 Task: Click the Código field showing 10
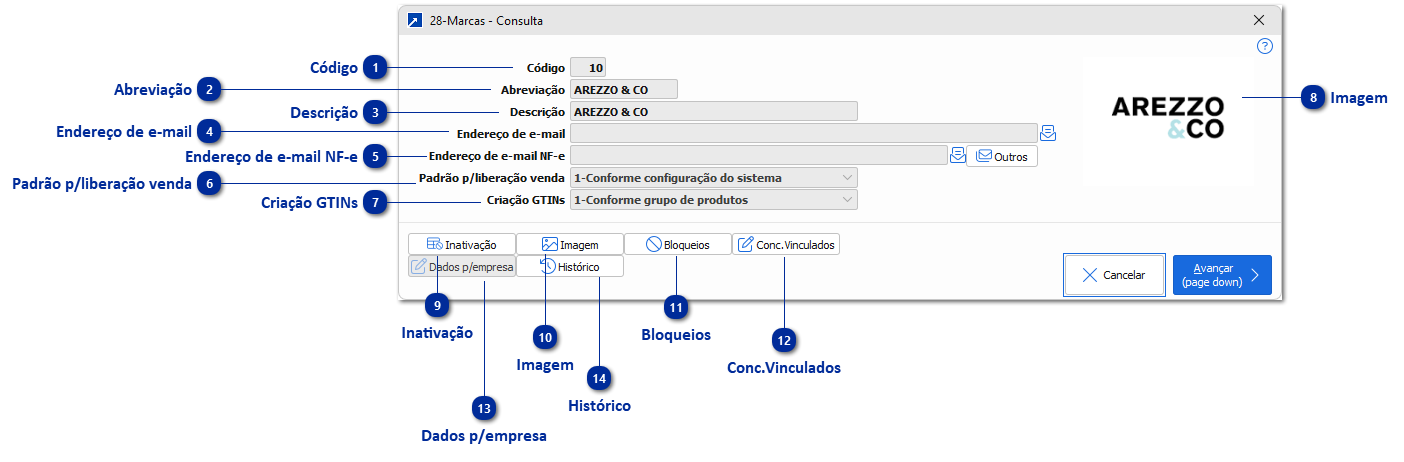click(588, 69)
